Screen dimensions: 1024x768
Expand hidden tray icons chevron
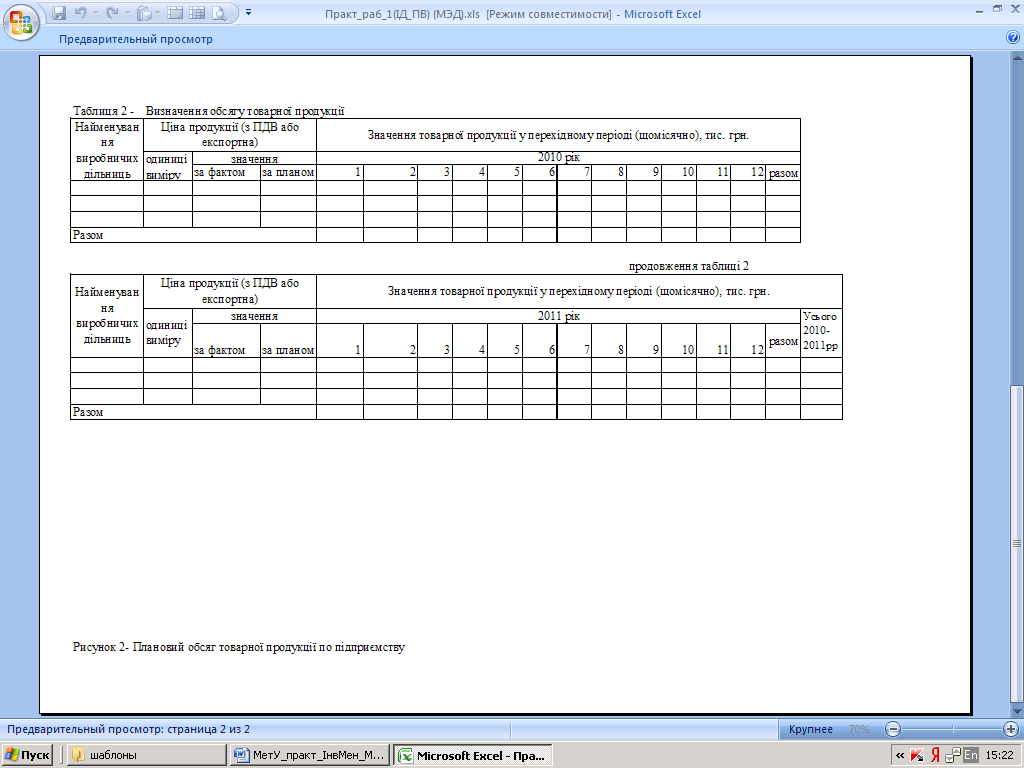[x=900, y=756]
